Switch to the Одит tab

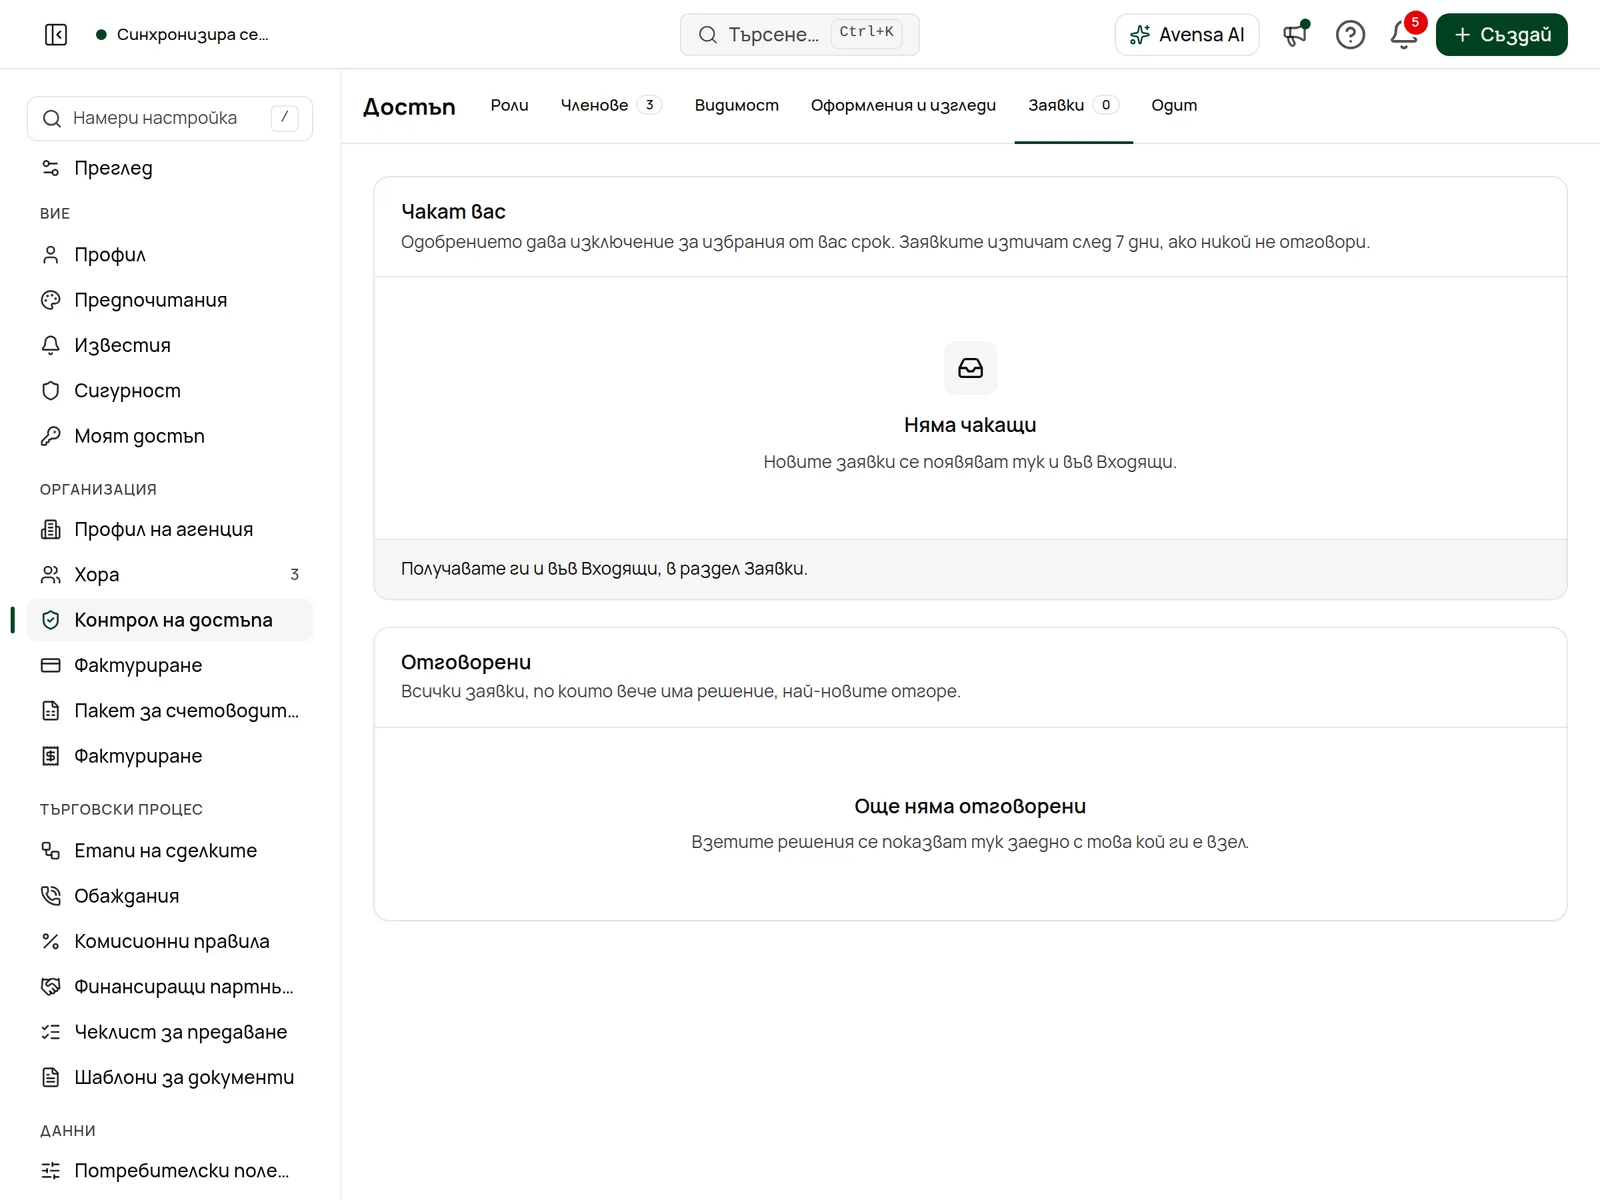1174,105
